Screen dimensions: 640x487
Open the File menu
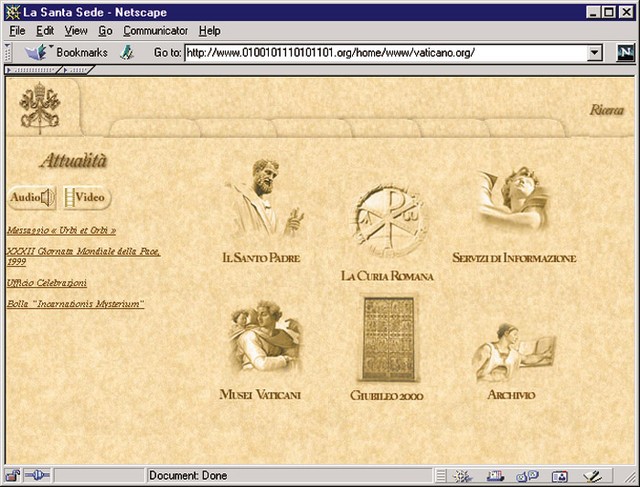pyautogui.click(x=17, y=31)
